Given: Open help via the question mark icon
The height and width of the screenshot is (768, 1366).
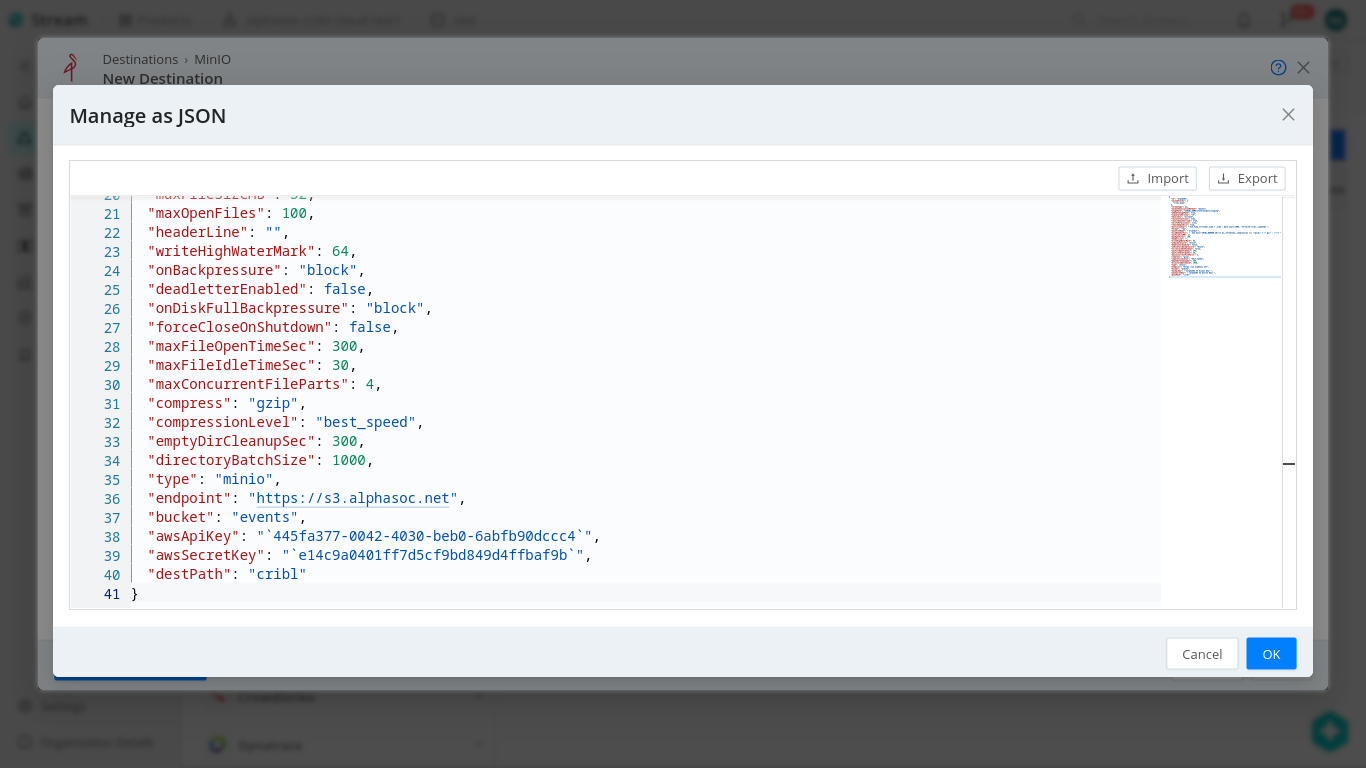Looking at the screenshot, I should 1278,67.
